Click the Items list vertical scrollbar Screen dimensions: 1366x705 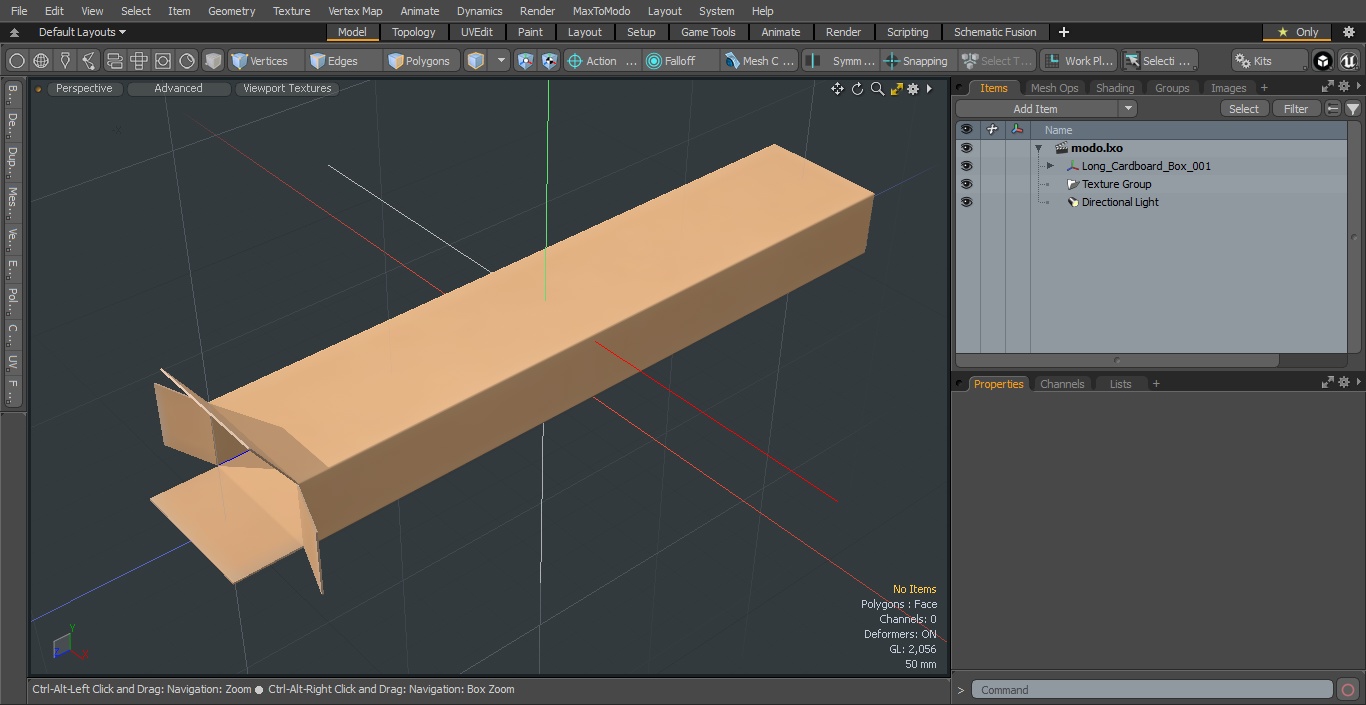click(x=1355, y=237)
